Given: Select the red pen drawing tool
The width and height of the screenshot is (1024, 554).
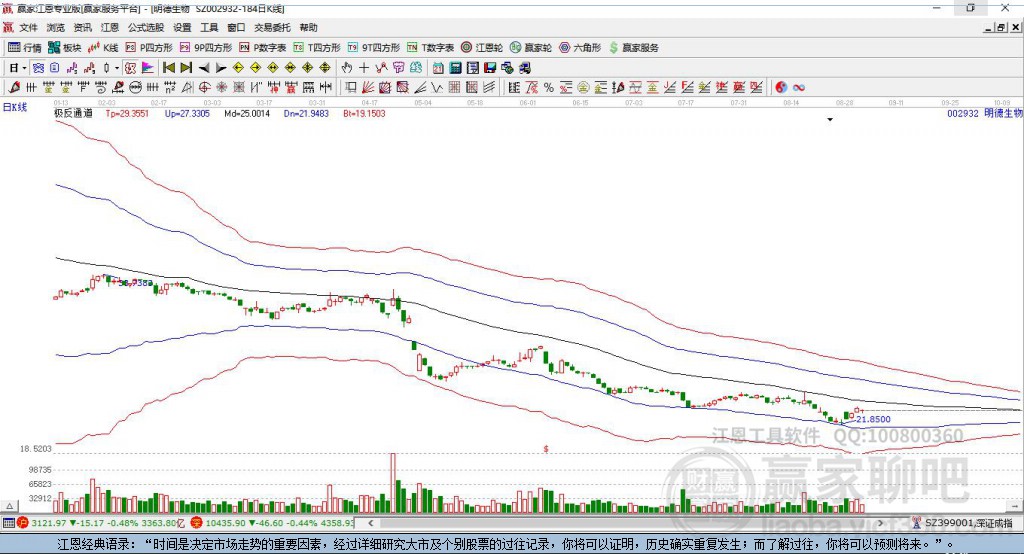Looking at the screenshot, I should 14,88.
